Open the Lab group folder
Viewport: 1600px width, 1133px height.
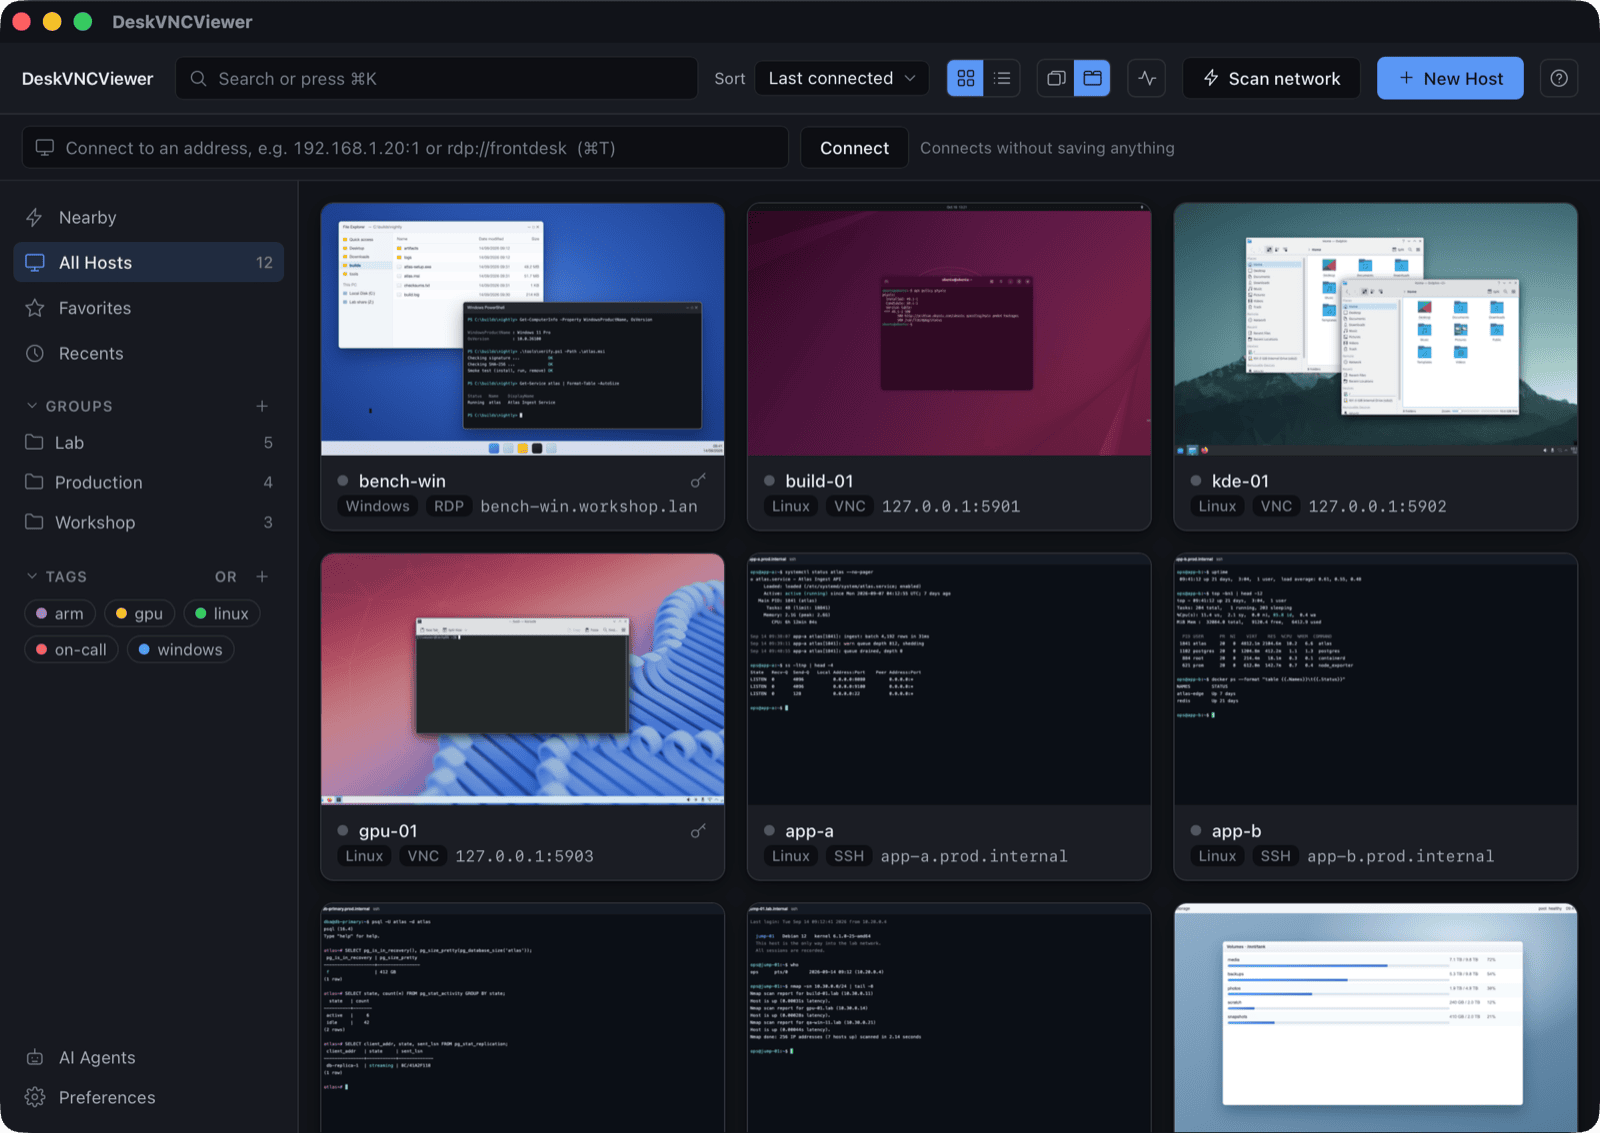(149, 443)
